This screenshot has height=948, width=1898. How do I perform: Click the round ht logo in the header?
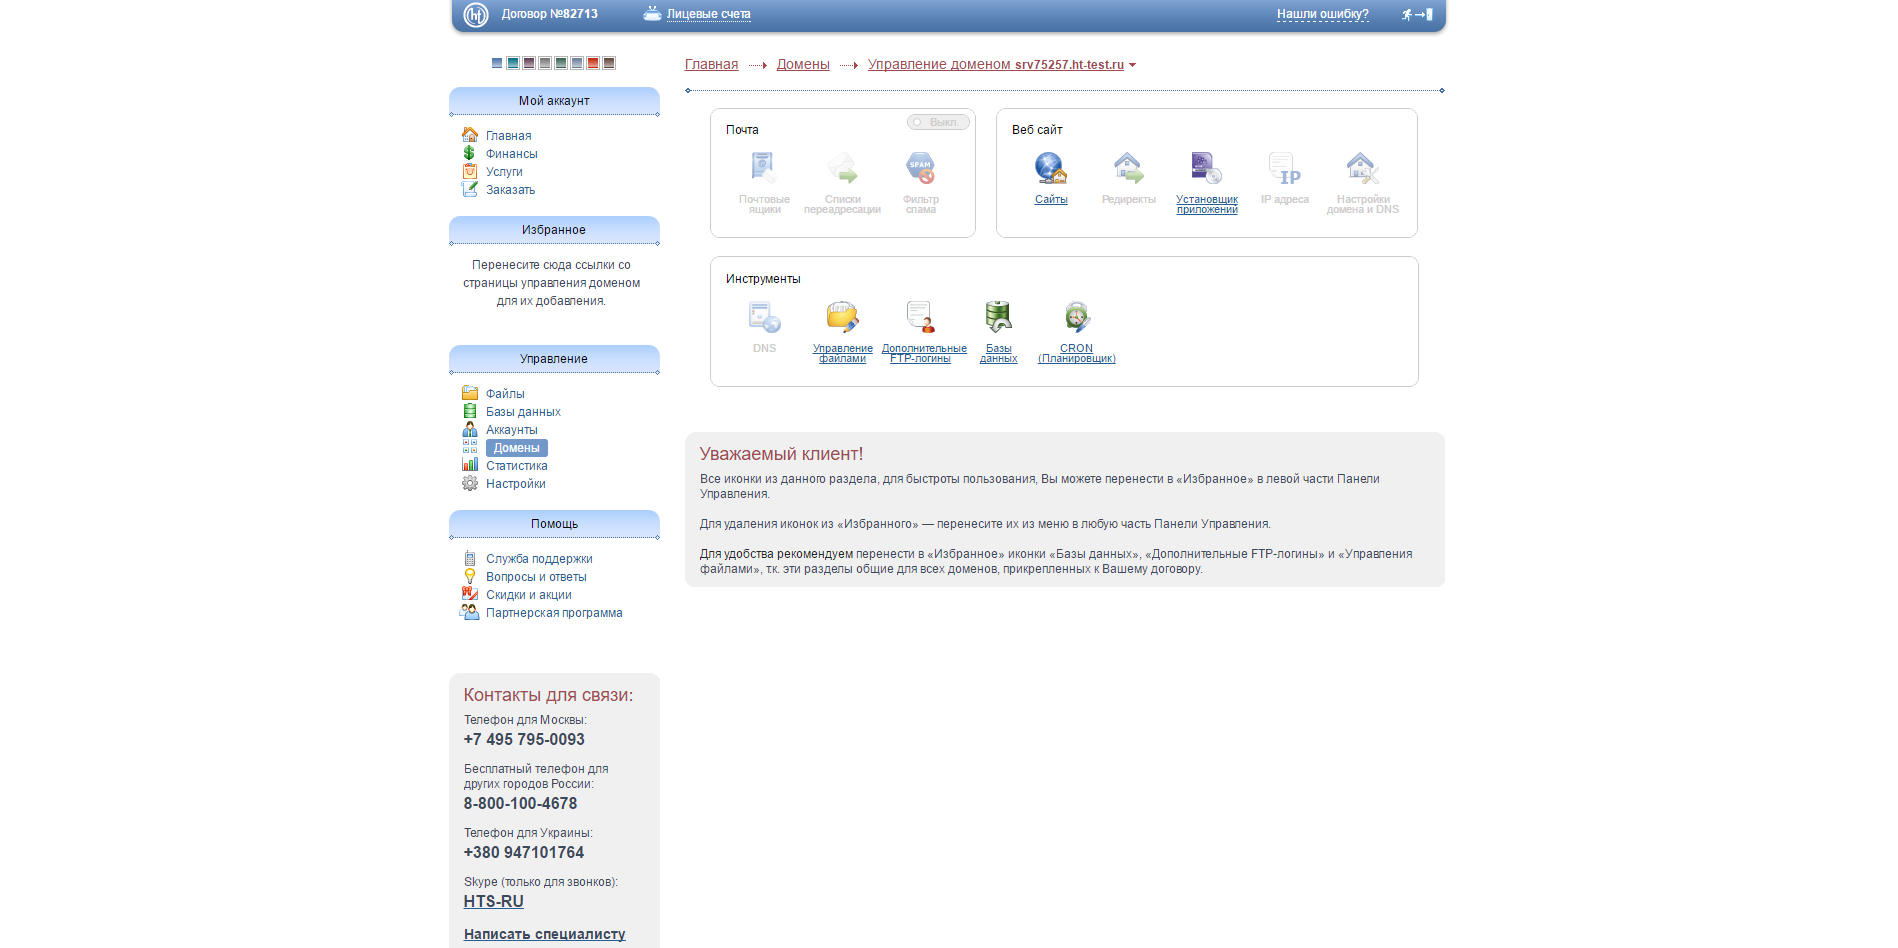tap(476, 15)
